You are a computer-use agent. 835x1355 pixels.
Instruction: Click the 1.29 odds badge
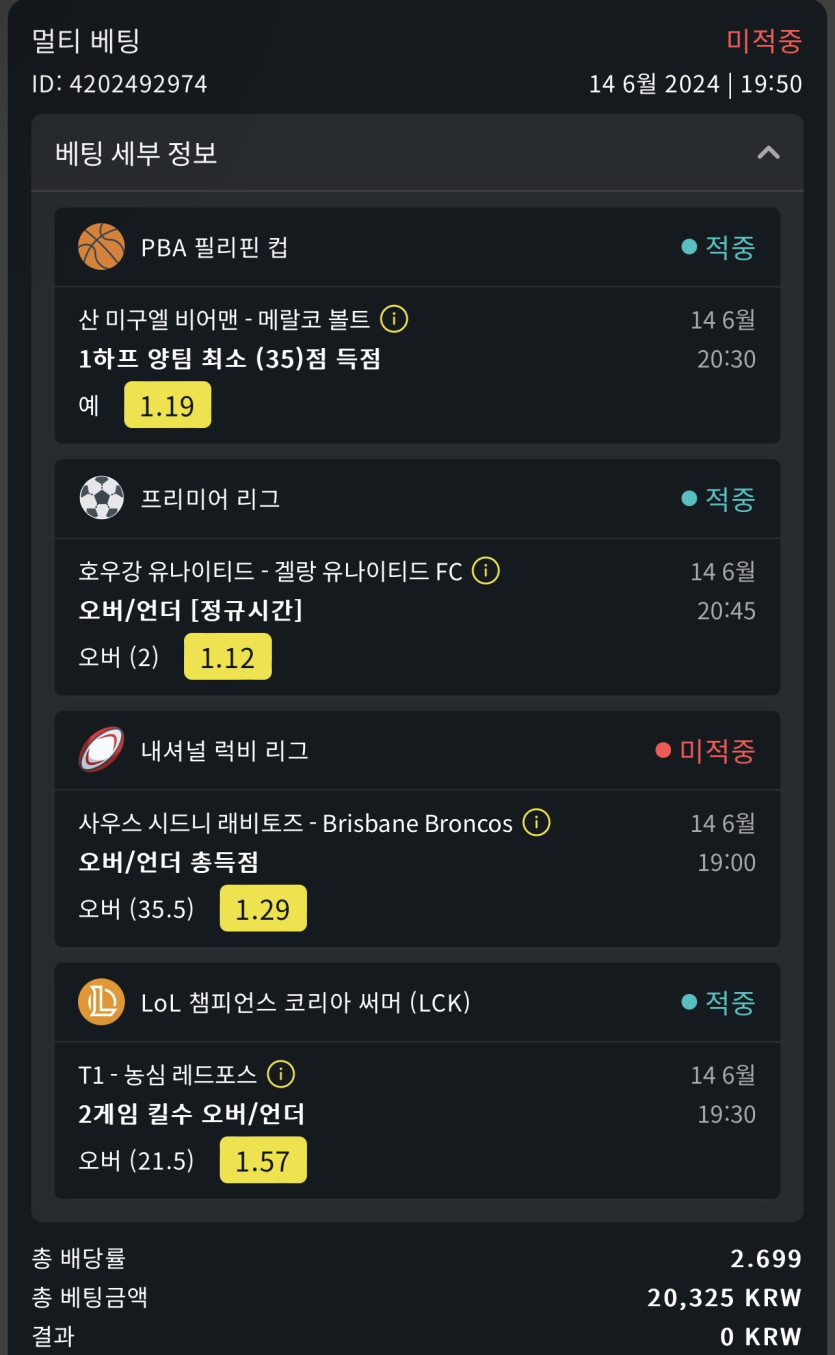coord(262,909)
